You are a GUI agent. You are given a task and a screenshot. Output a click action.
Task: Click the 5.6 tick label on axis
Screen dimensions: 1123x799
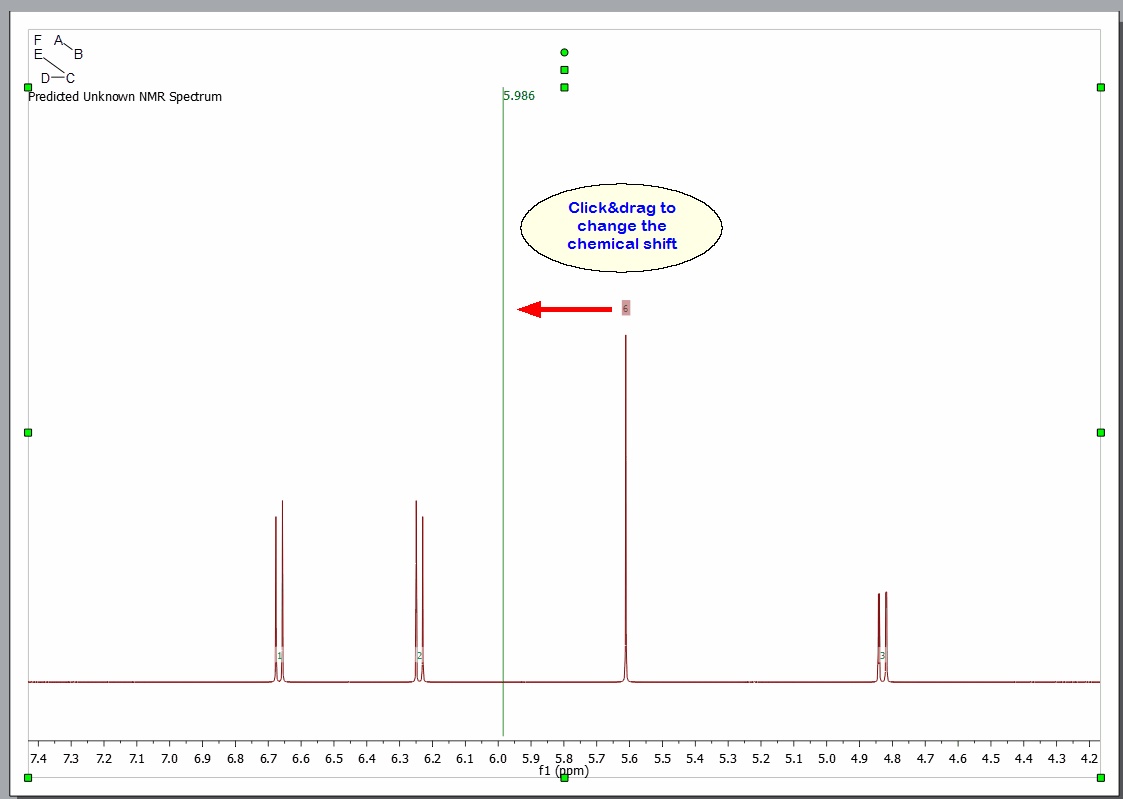click(x=630, y=757)
